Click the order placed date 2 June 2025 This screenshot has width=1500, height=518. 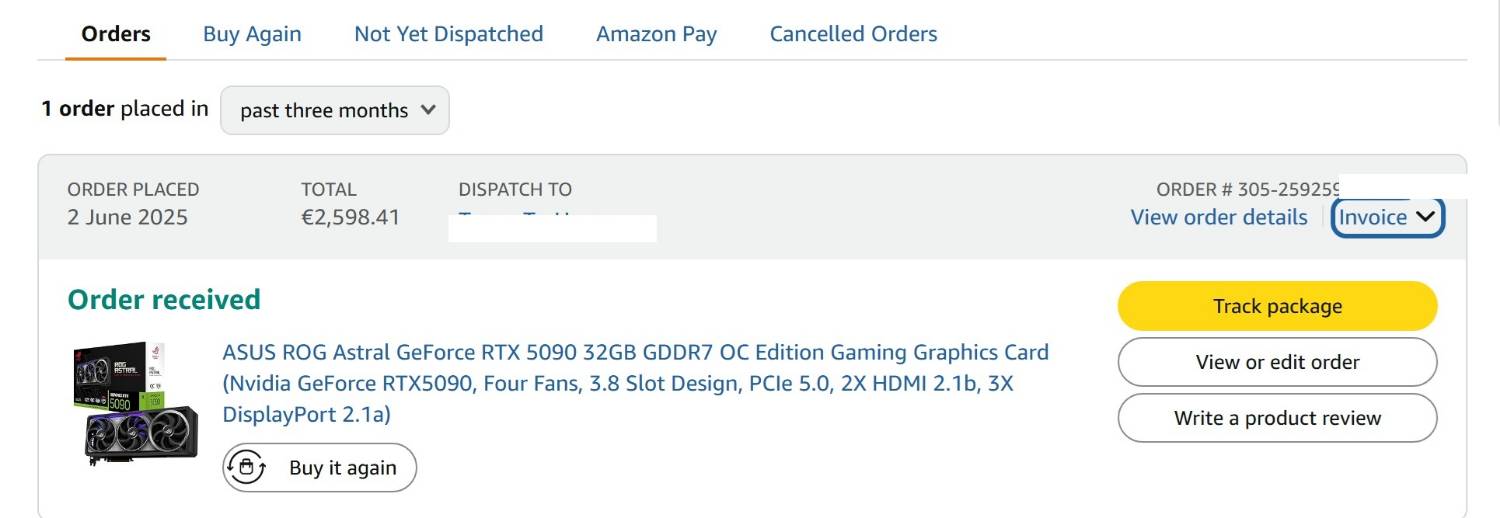click(x=127, y=217)
